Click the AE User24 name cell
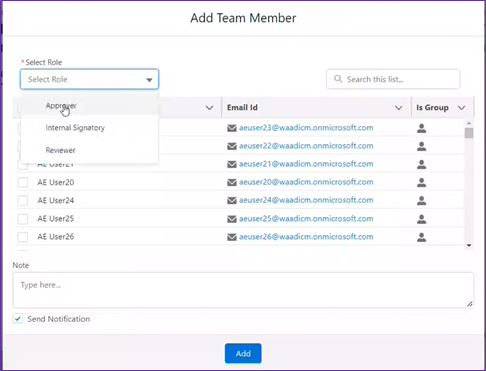This screenshot has height=371, width=486. 56,200
